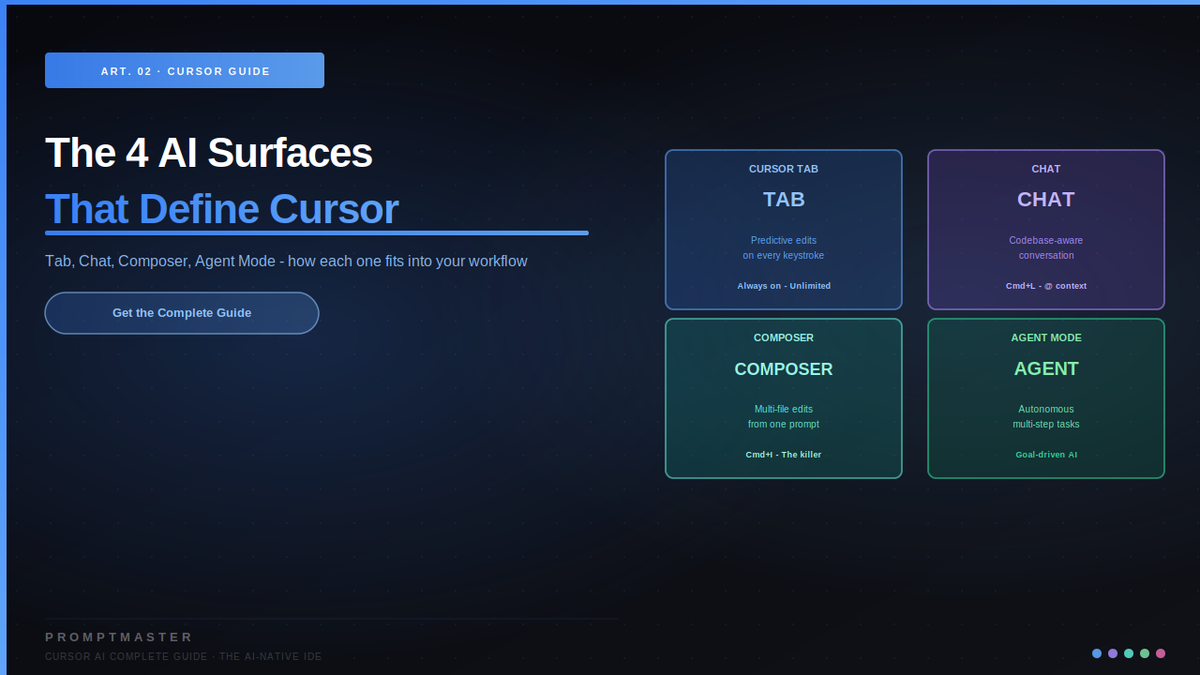This screenshot has width=1200, height=675.
Task: Click the blue heading 'That Define Cursor'
Action: [x=222, y=209]
